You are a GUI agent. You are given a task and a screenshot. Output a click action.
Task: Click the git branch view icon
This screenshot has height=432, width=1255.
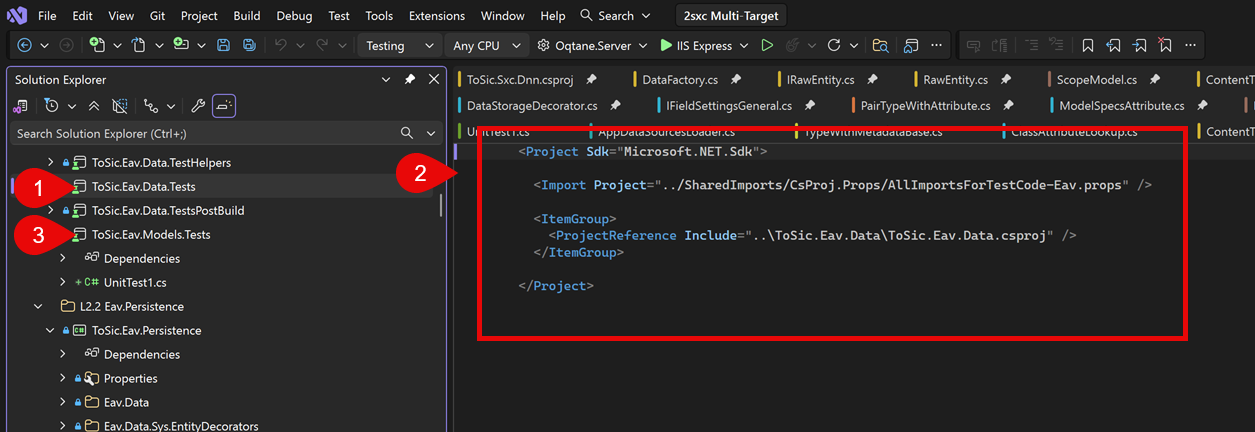coord(151,105)
